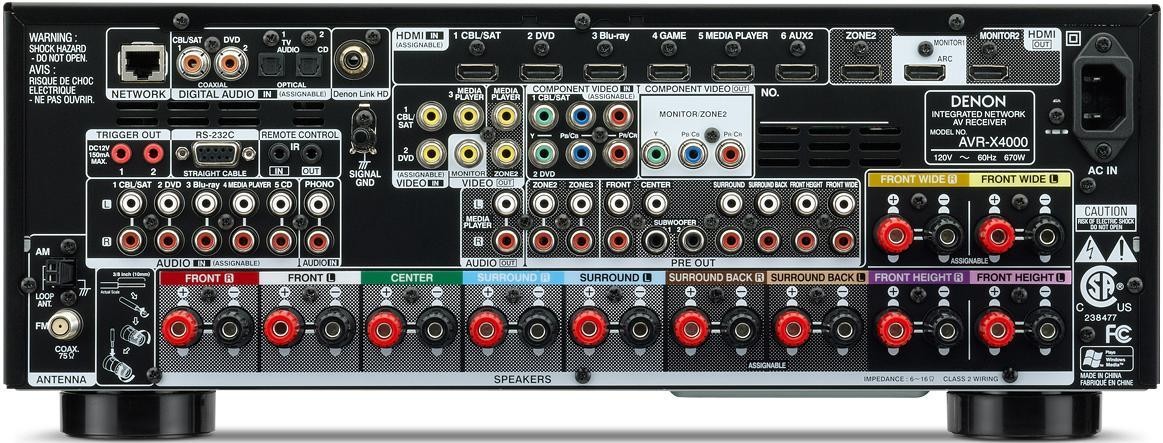Click the SUBWOOFER 1 pre out jack
1163x443 pixels.
click(655, 240)
